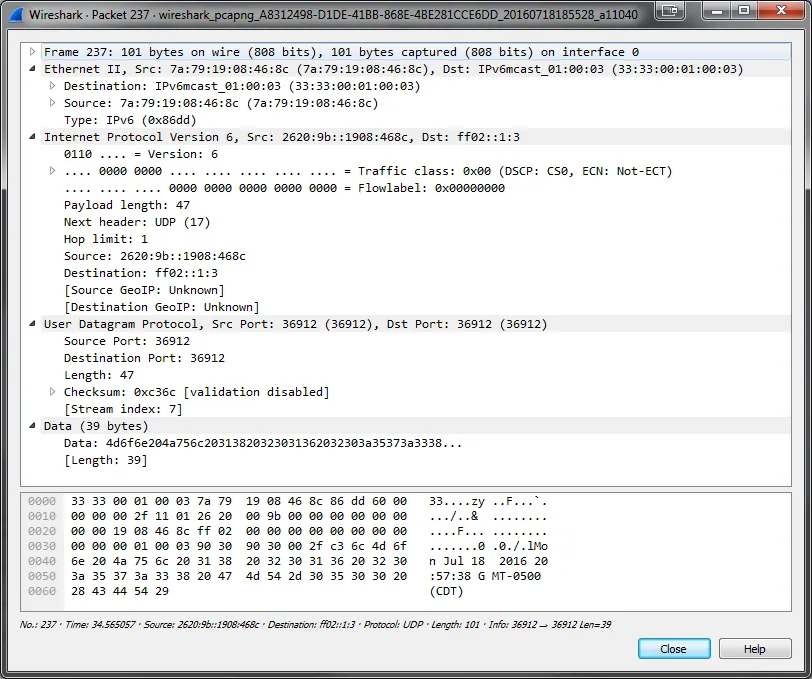Click hex offset 0000 in byte pane
The image size is (812, 679).
[x=42, y=501]
